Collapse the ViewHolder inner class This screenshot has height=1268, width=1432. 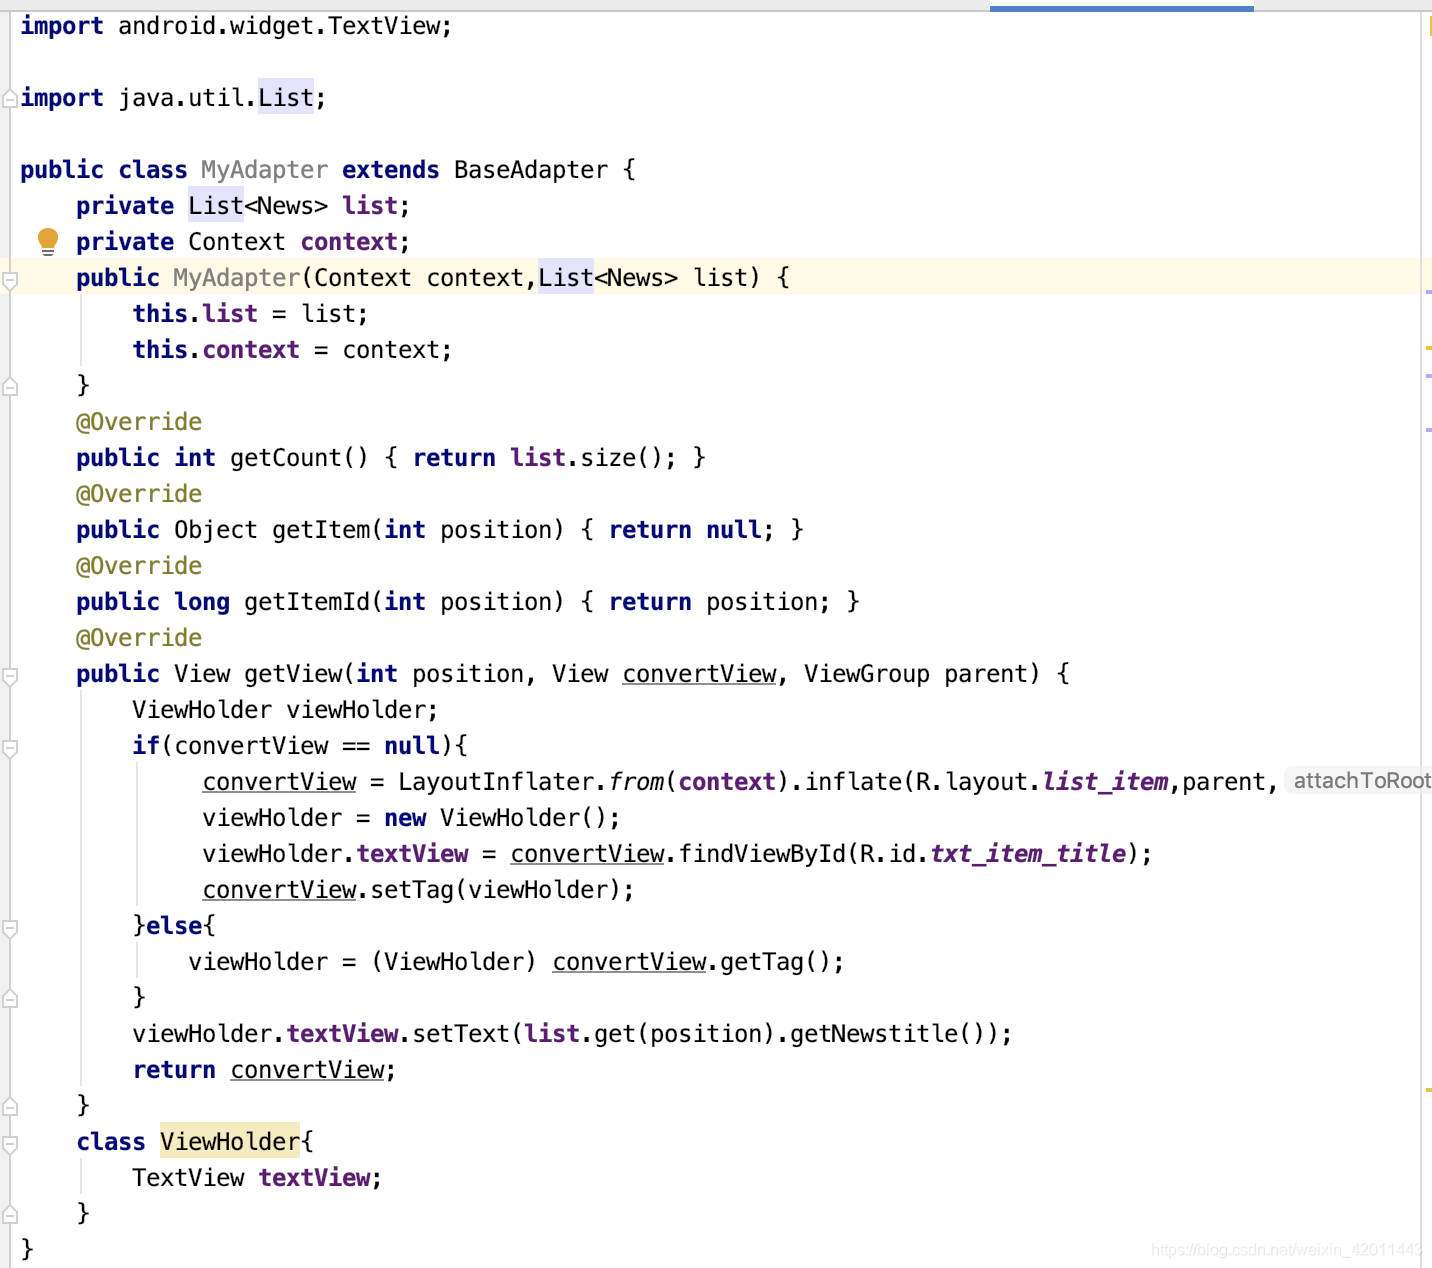[x=10, y=1145]
